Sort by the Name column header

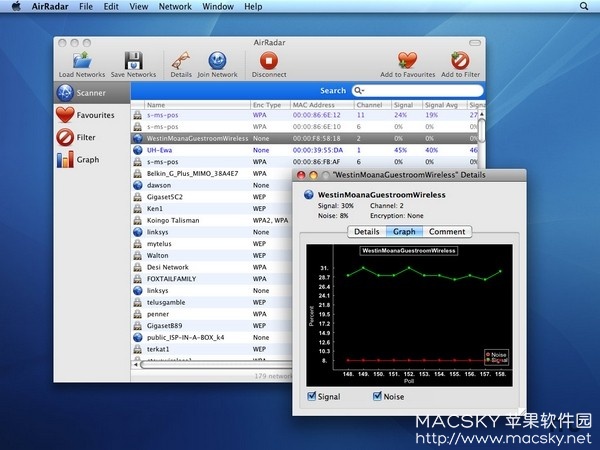(x=197, y=105)
